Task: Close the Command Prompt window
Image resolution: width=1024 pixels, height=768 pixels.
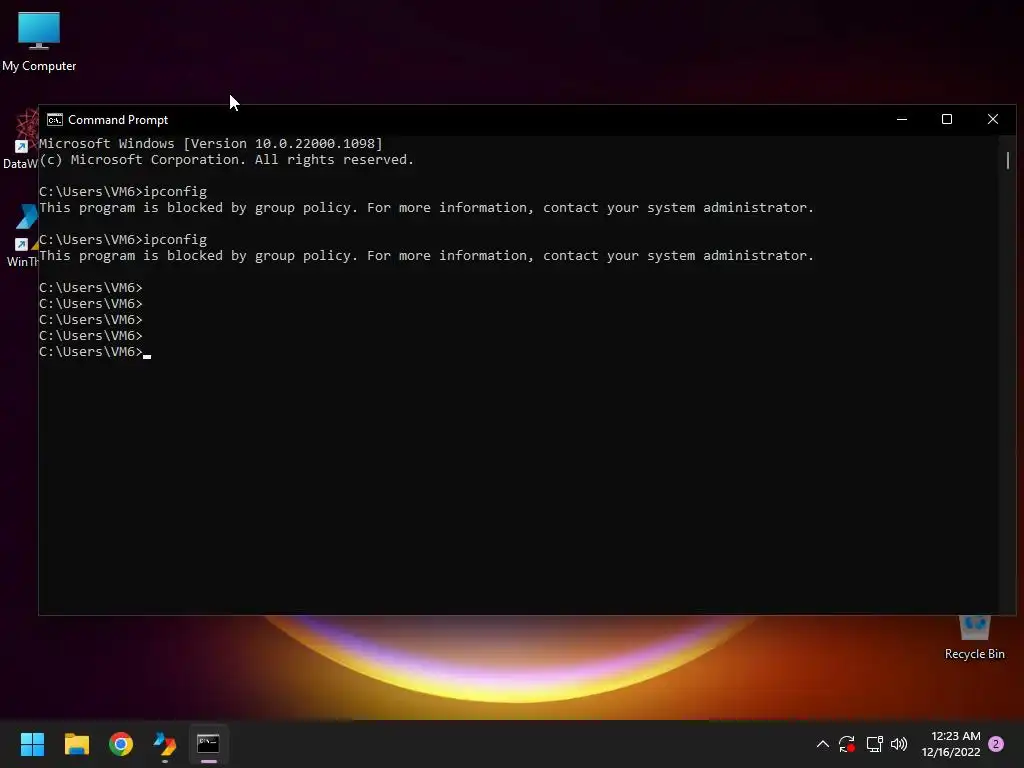Action: (993, 120)
